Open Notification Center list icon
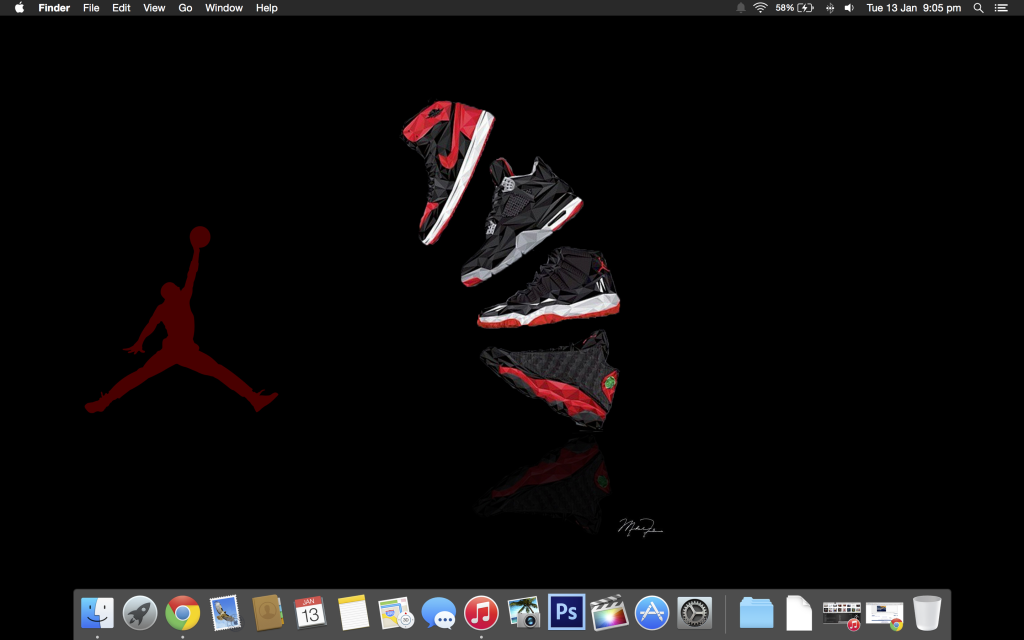The image size is (1024, 640). click(x=1001, y=8)
